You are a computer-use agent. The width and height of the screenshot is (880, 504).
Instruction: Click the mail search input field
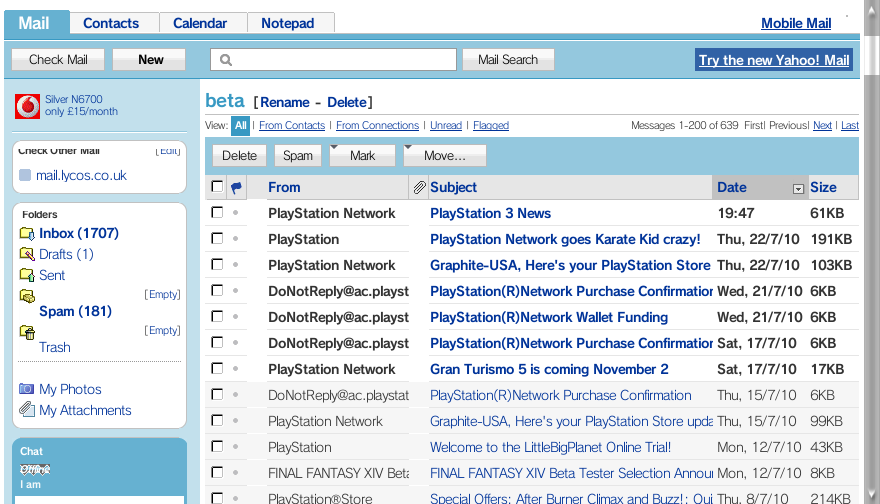[333, 59]
